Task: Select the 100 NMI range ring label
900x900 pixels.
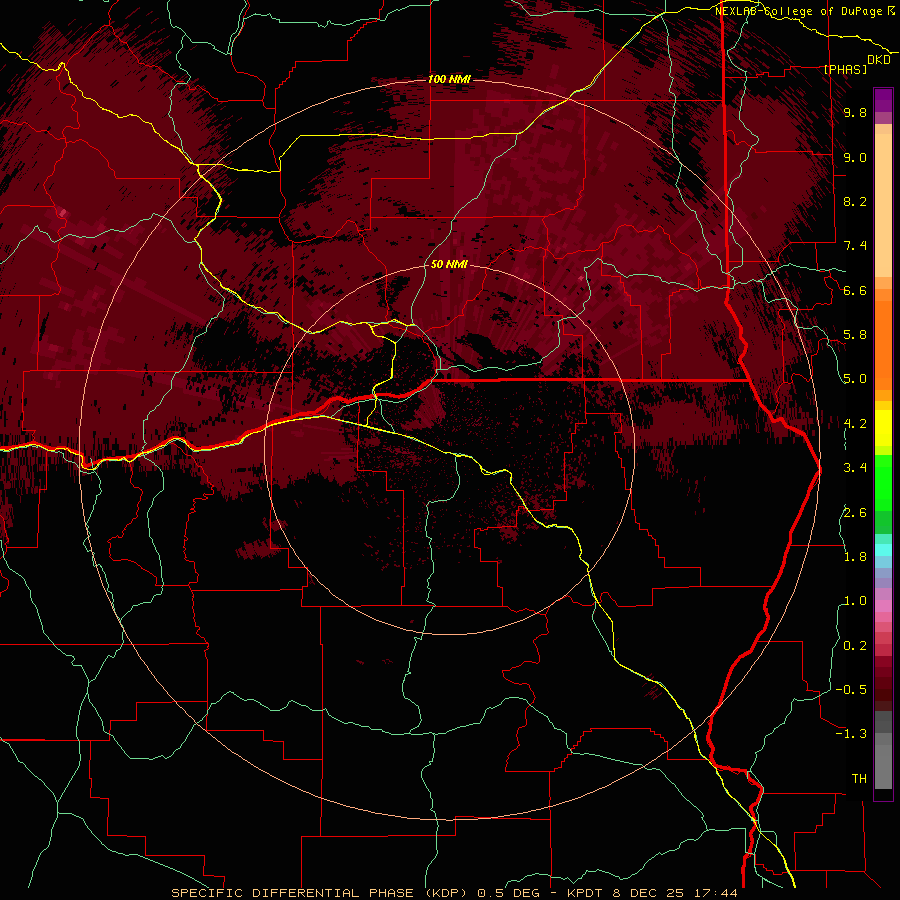Action: 449,79
